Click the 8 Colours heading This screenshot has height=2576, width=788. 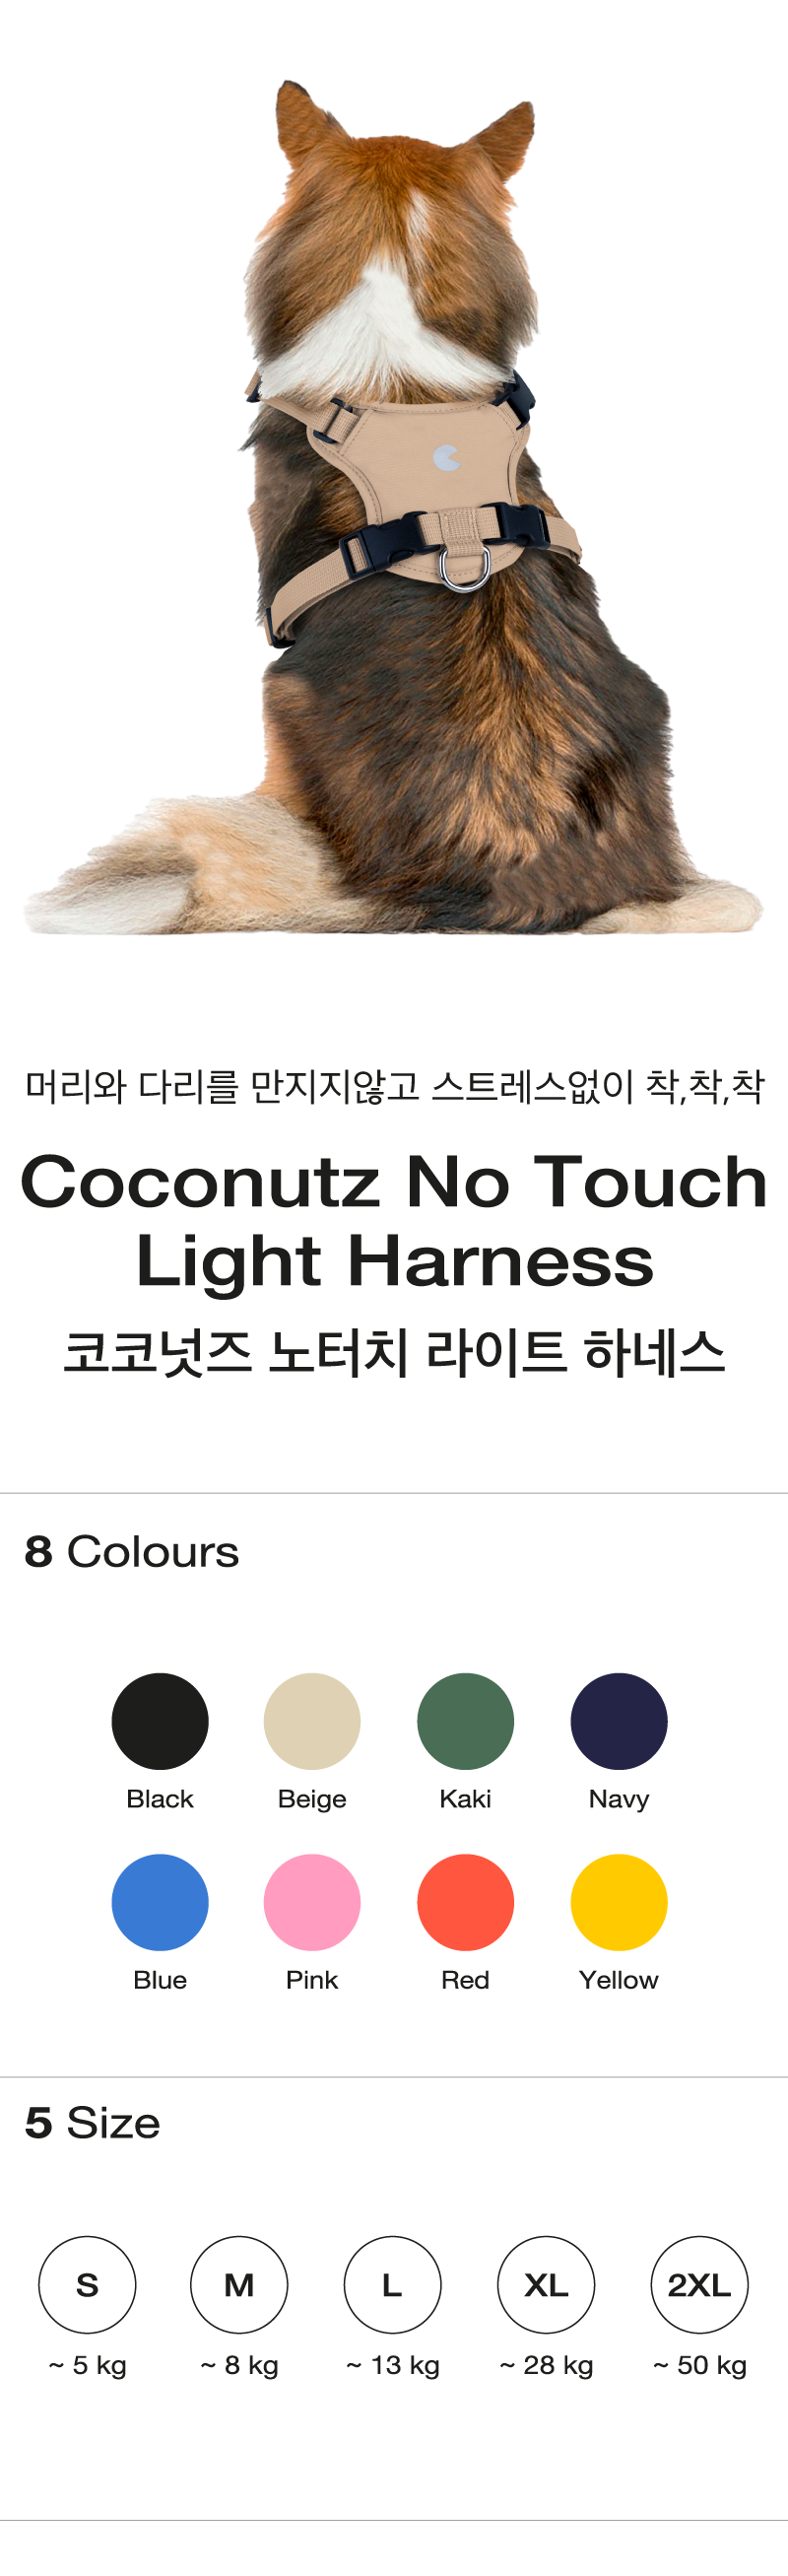click(132, 1551)
